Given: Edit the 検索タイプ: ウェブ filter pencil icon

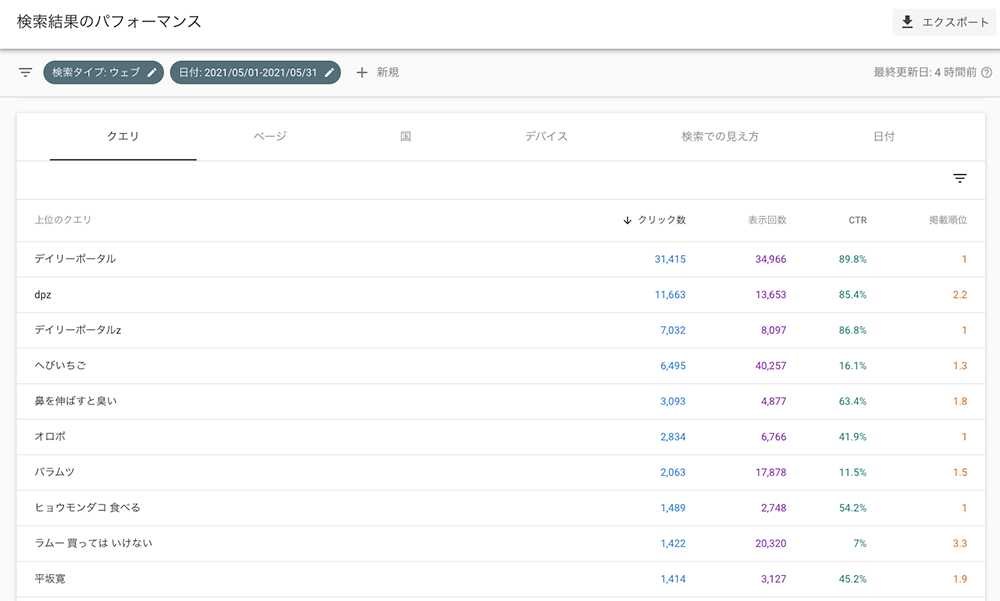Looking at the screenshot, I should coord(152,73).
